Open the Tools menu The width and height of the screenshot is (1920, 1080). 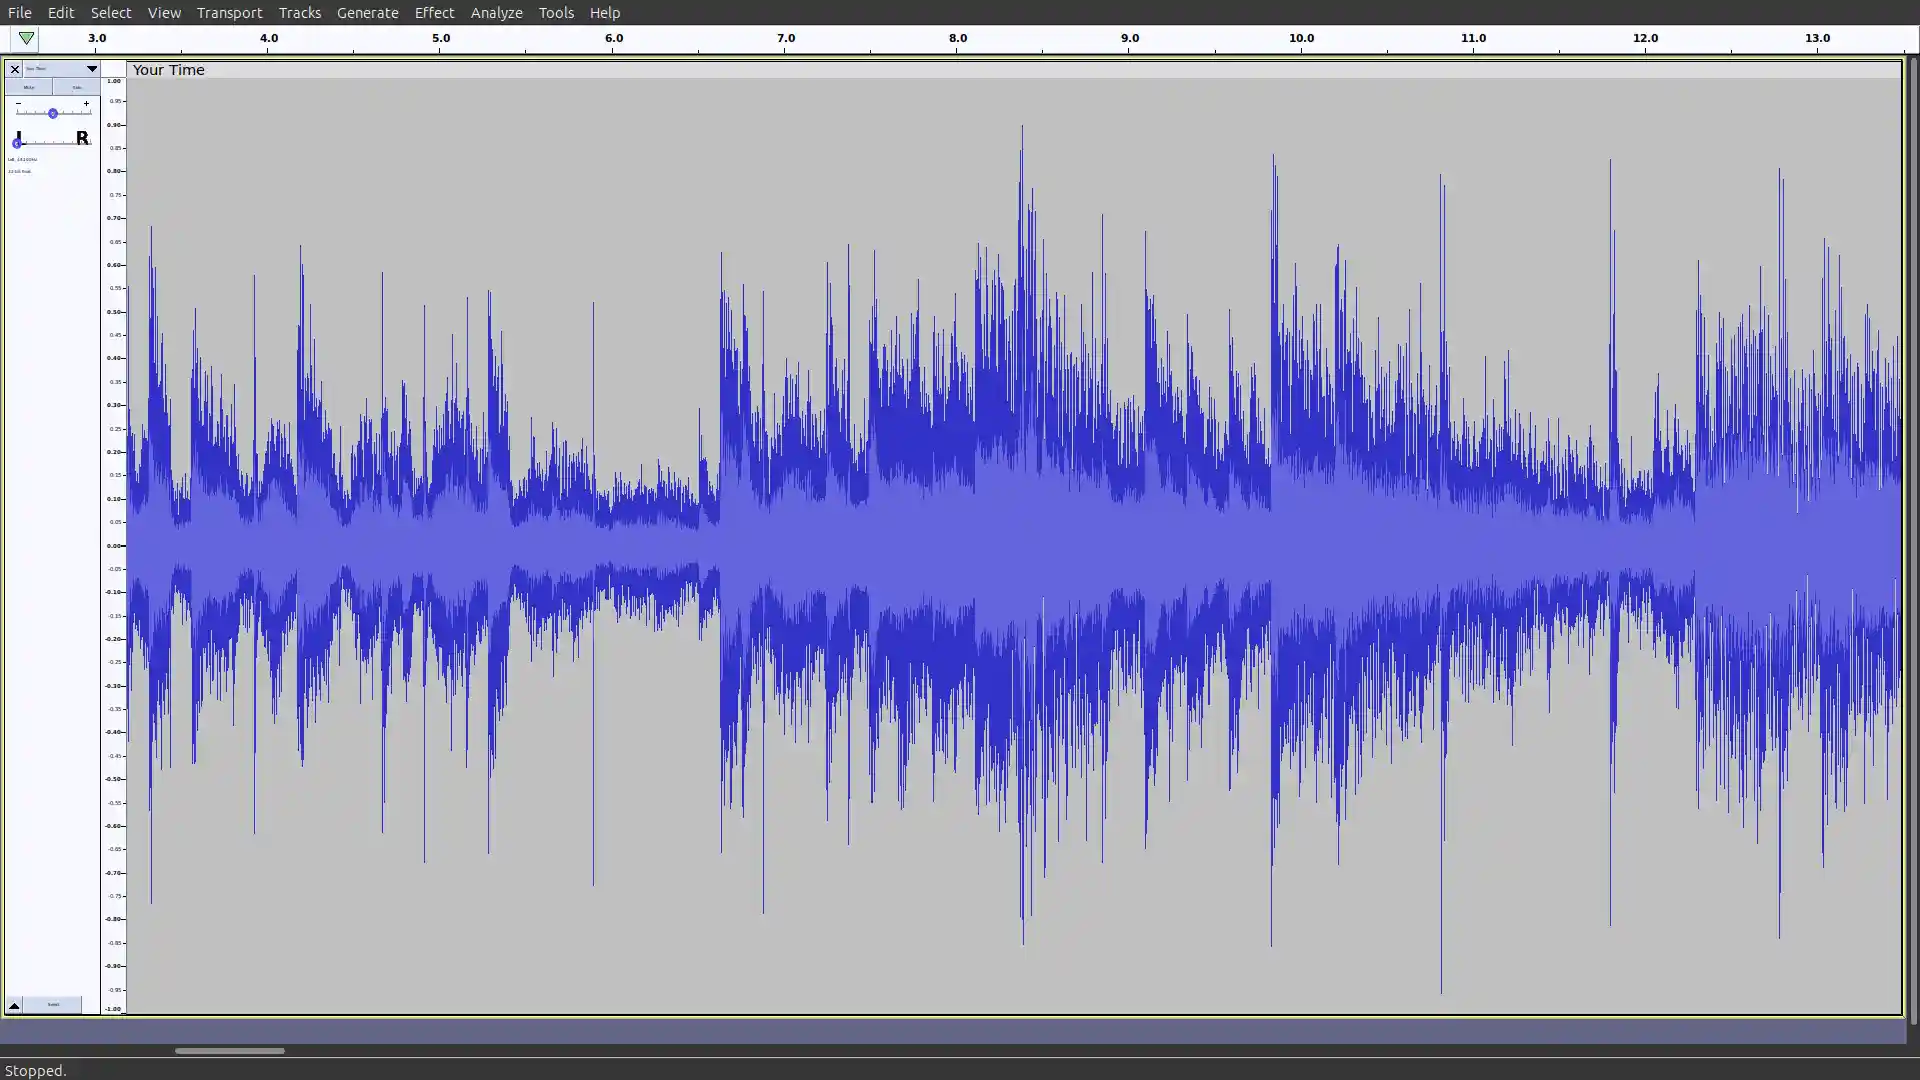(556, 13)
